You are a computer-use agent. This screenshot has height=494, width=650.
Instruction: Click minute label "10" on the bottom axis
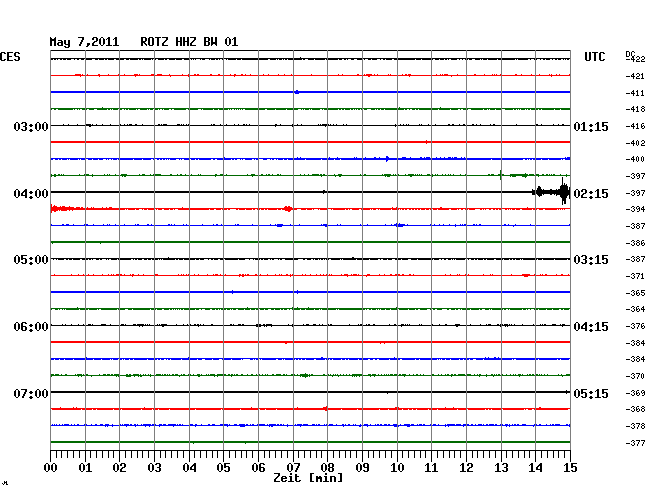tap(397, 467)
